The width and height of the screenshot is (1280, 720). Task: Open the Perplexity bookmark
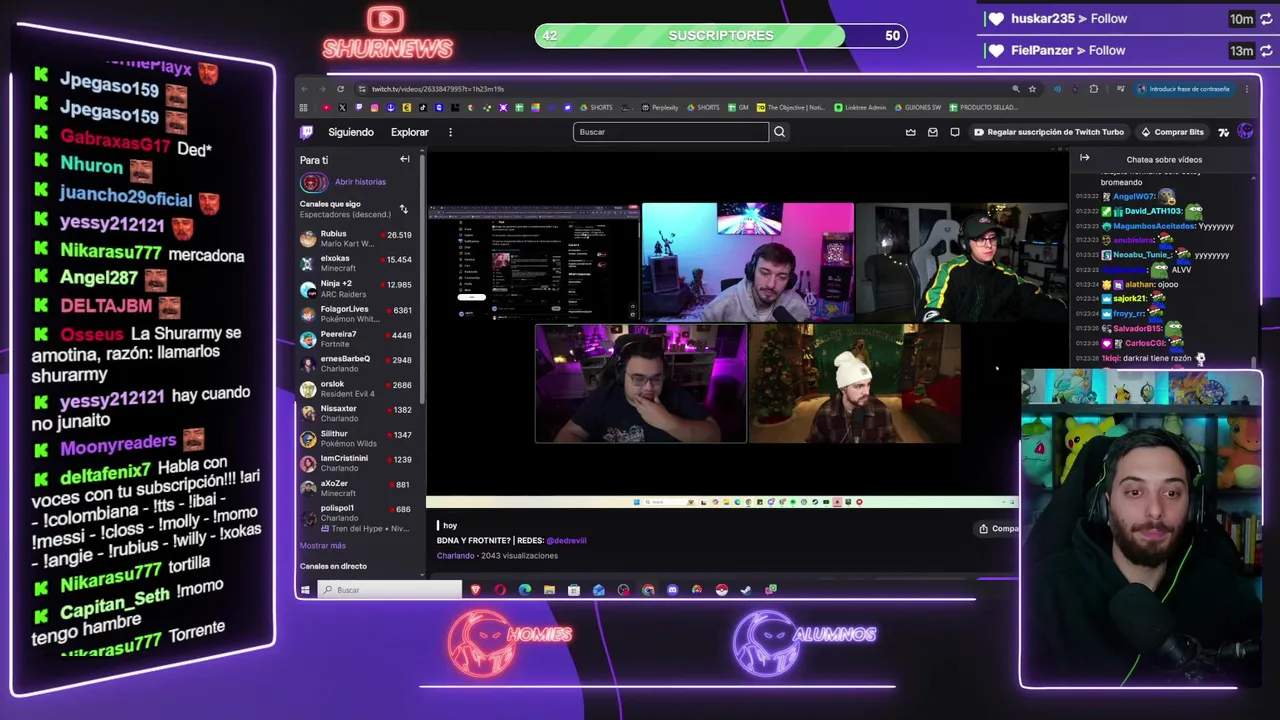point(660,107)
